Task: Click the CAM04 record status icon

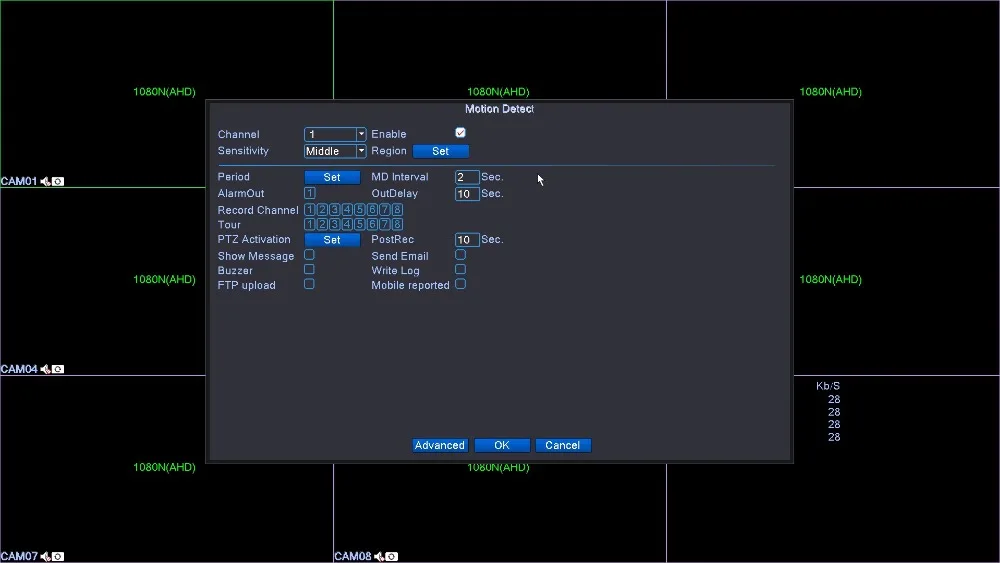Action: 58,369
